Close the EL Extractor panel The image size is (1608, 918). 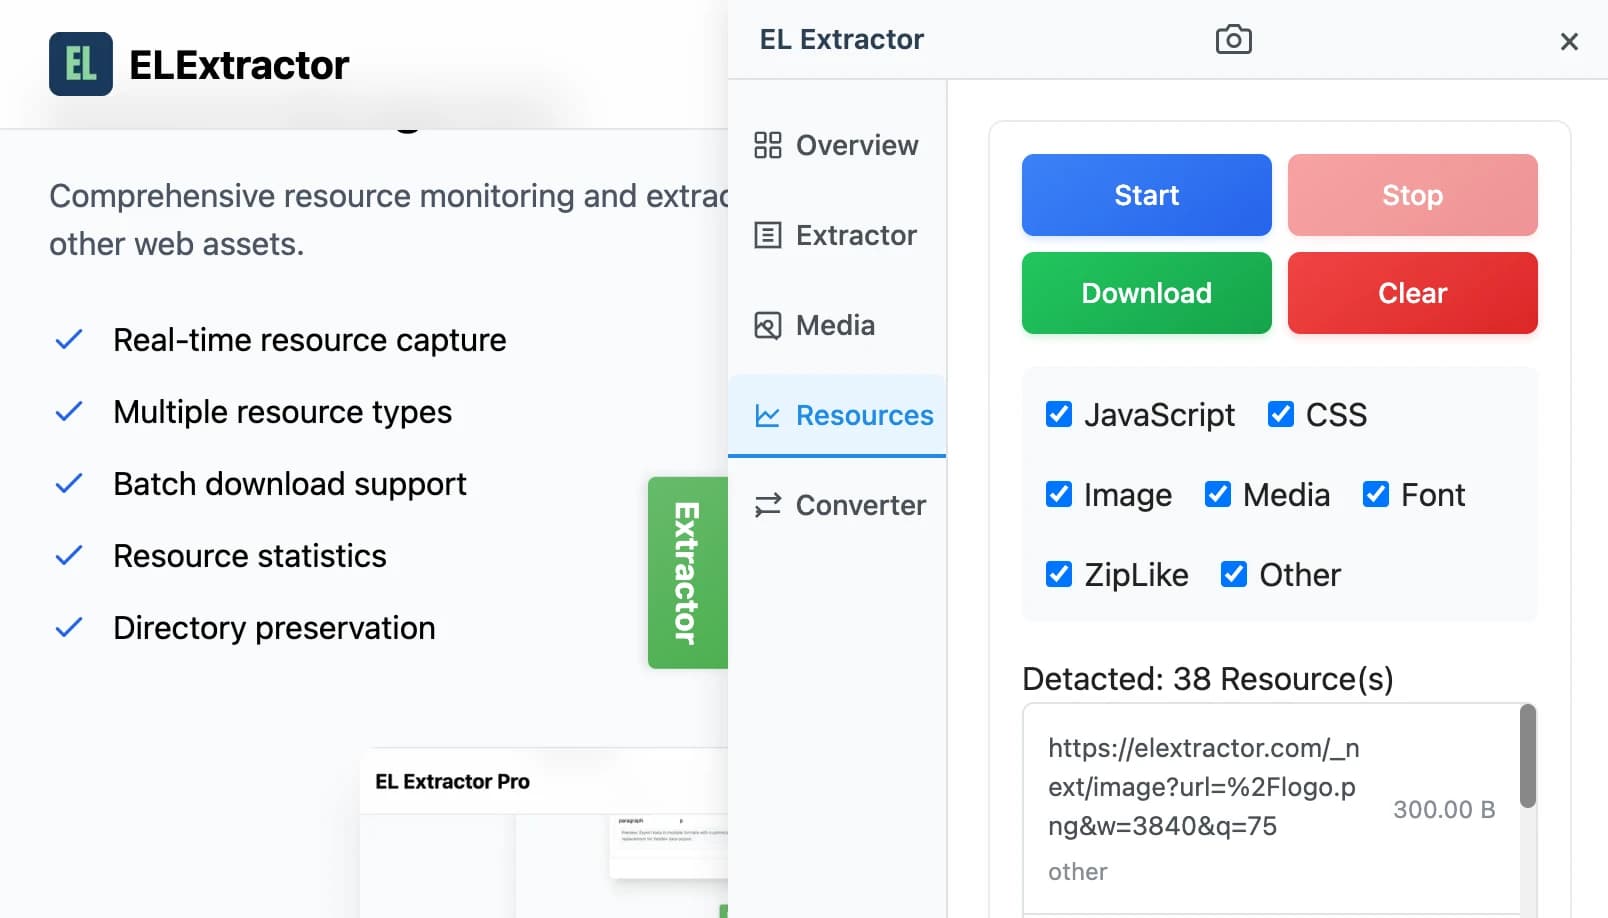(1569, 41)
